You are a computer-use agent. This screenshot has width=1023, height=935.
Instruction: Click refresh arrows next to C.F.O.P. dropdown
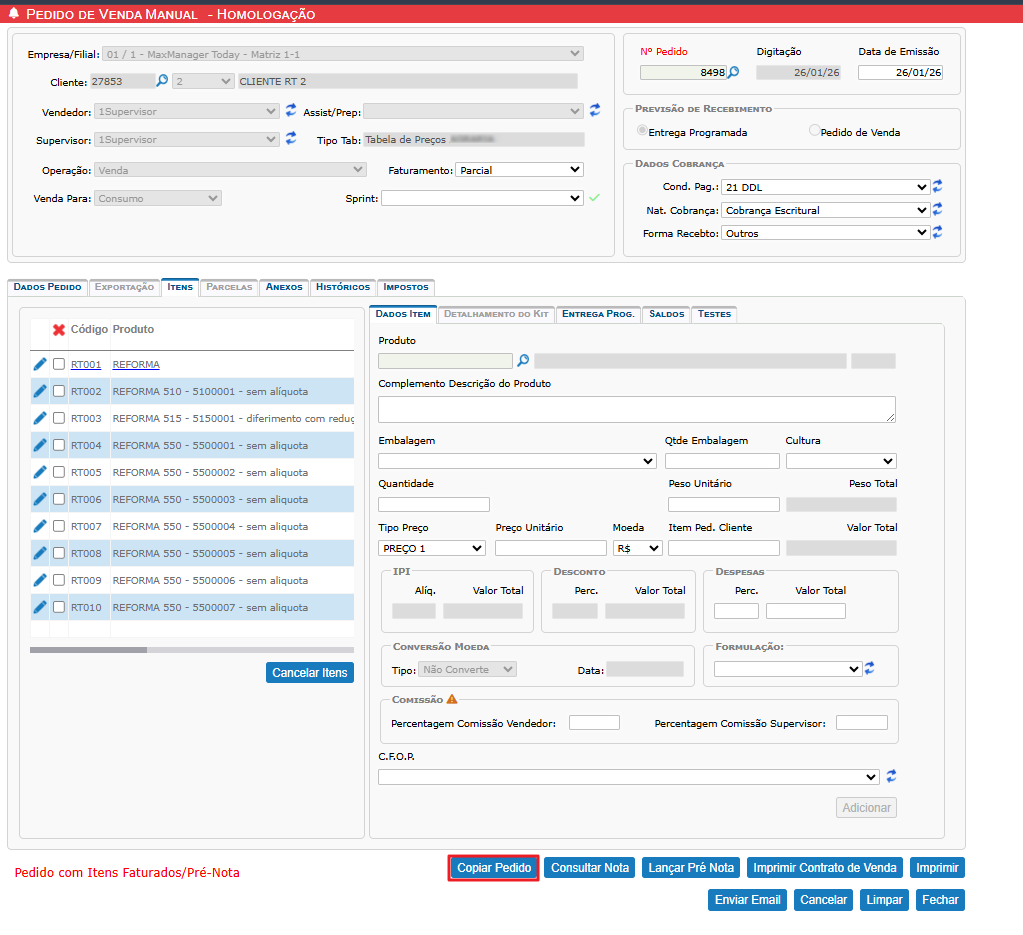pyautogui.click(x=891, y=776)
